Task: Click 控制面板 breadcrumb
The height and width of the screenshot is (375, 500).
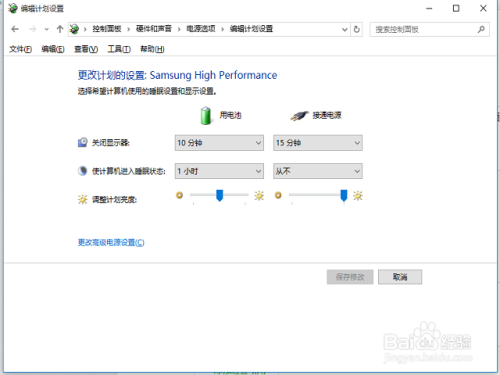Action: click(x=107, y=29)
